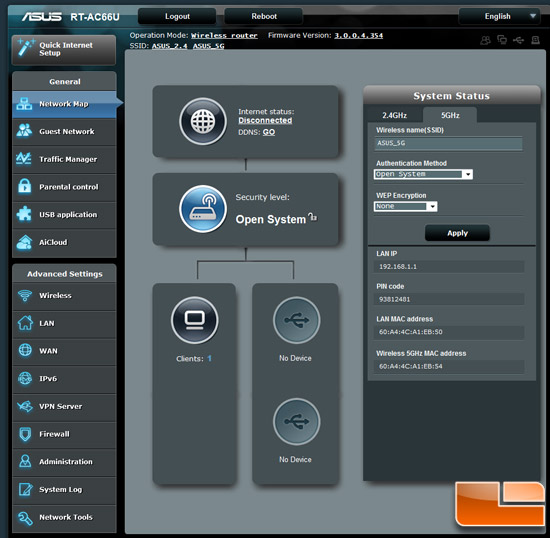Viewport: 550px width, 538px height.
Task: Open WAN globe icon
Action: point(25,350)
